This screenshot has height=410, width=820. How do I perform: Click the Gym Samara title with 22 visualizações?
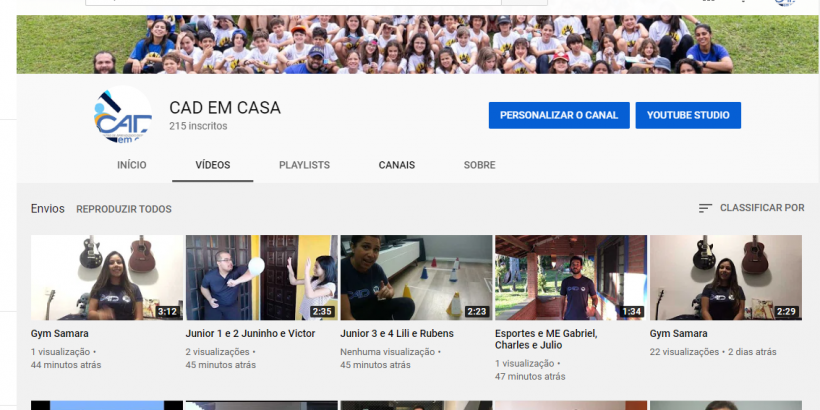pyautogui.click(x=678, y=334)
